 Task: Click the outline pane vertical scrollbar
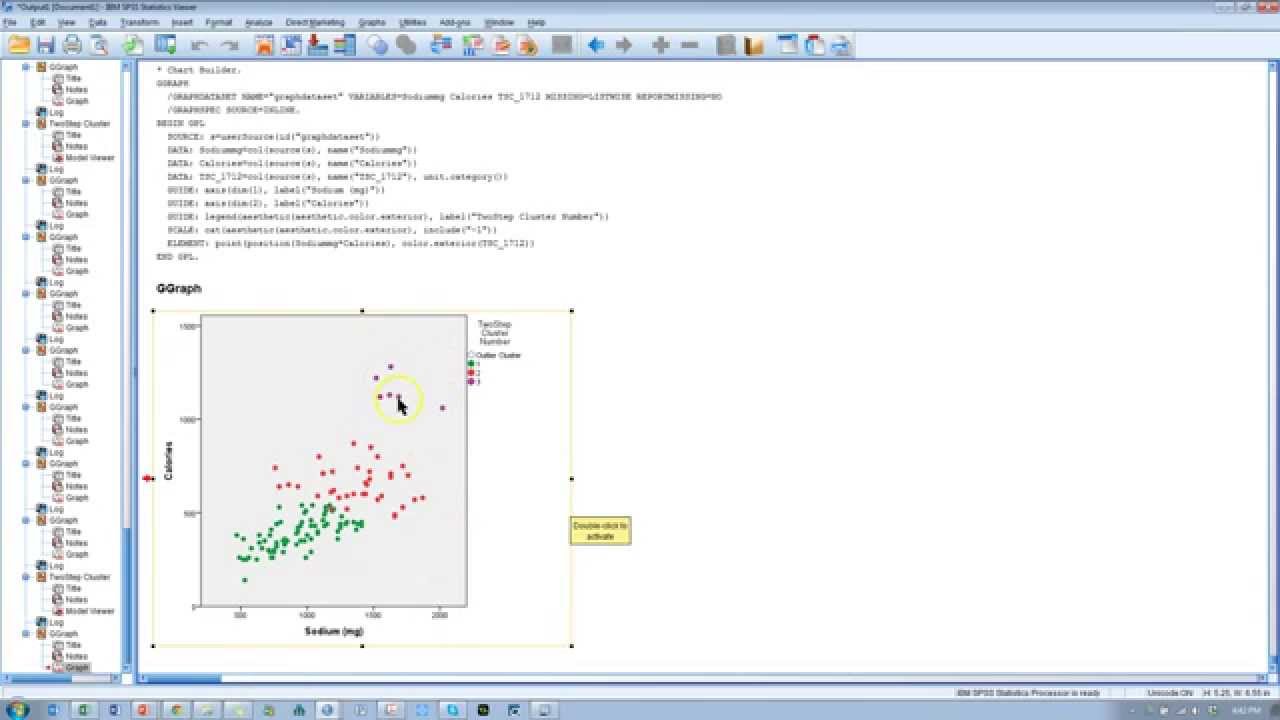pyautogui.click(x=127, y=368)
